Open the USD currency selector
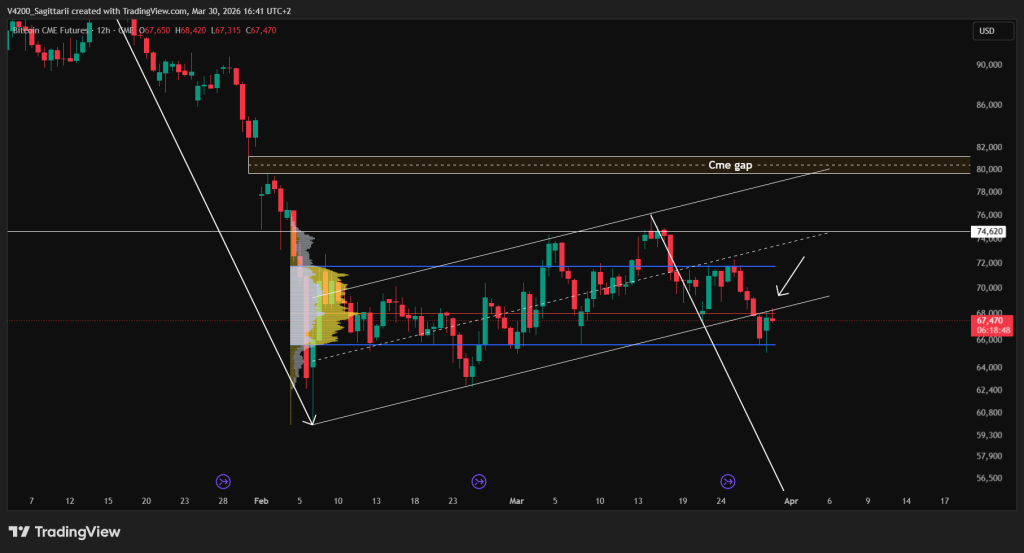The height and width of the screenshot is (553, 1024). coord(985,31)
